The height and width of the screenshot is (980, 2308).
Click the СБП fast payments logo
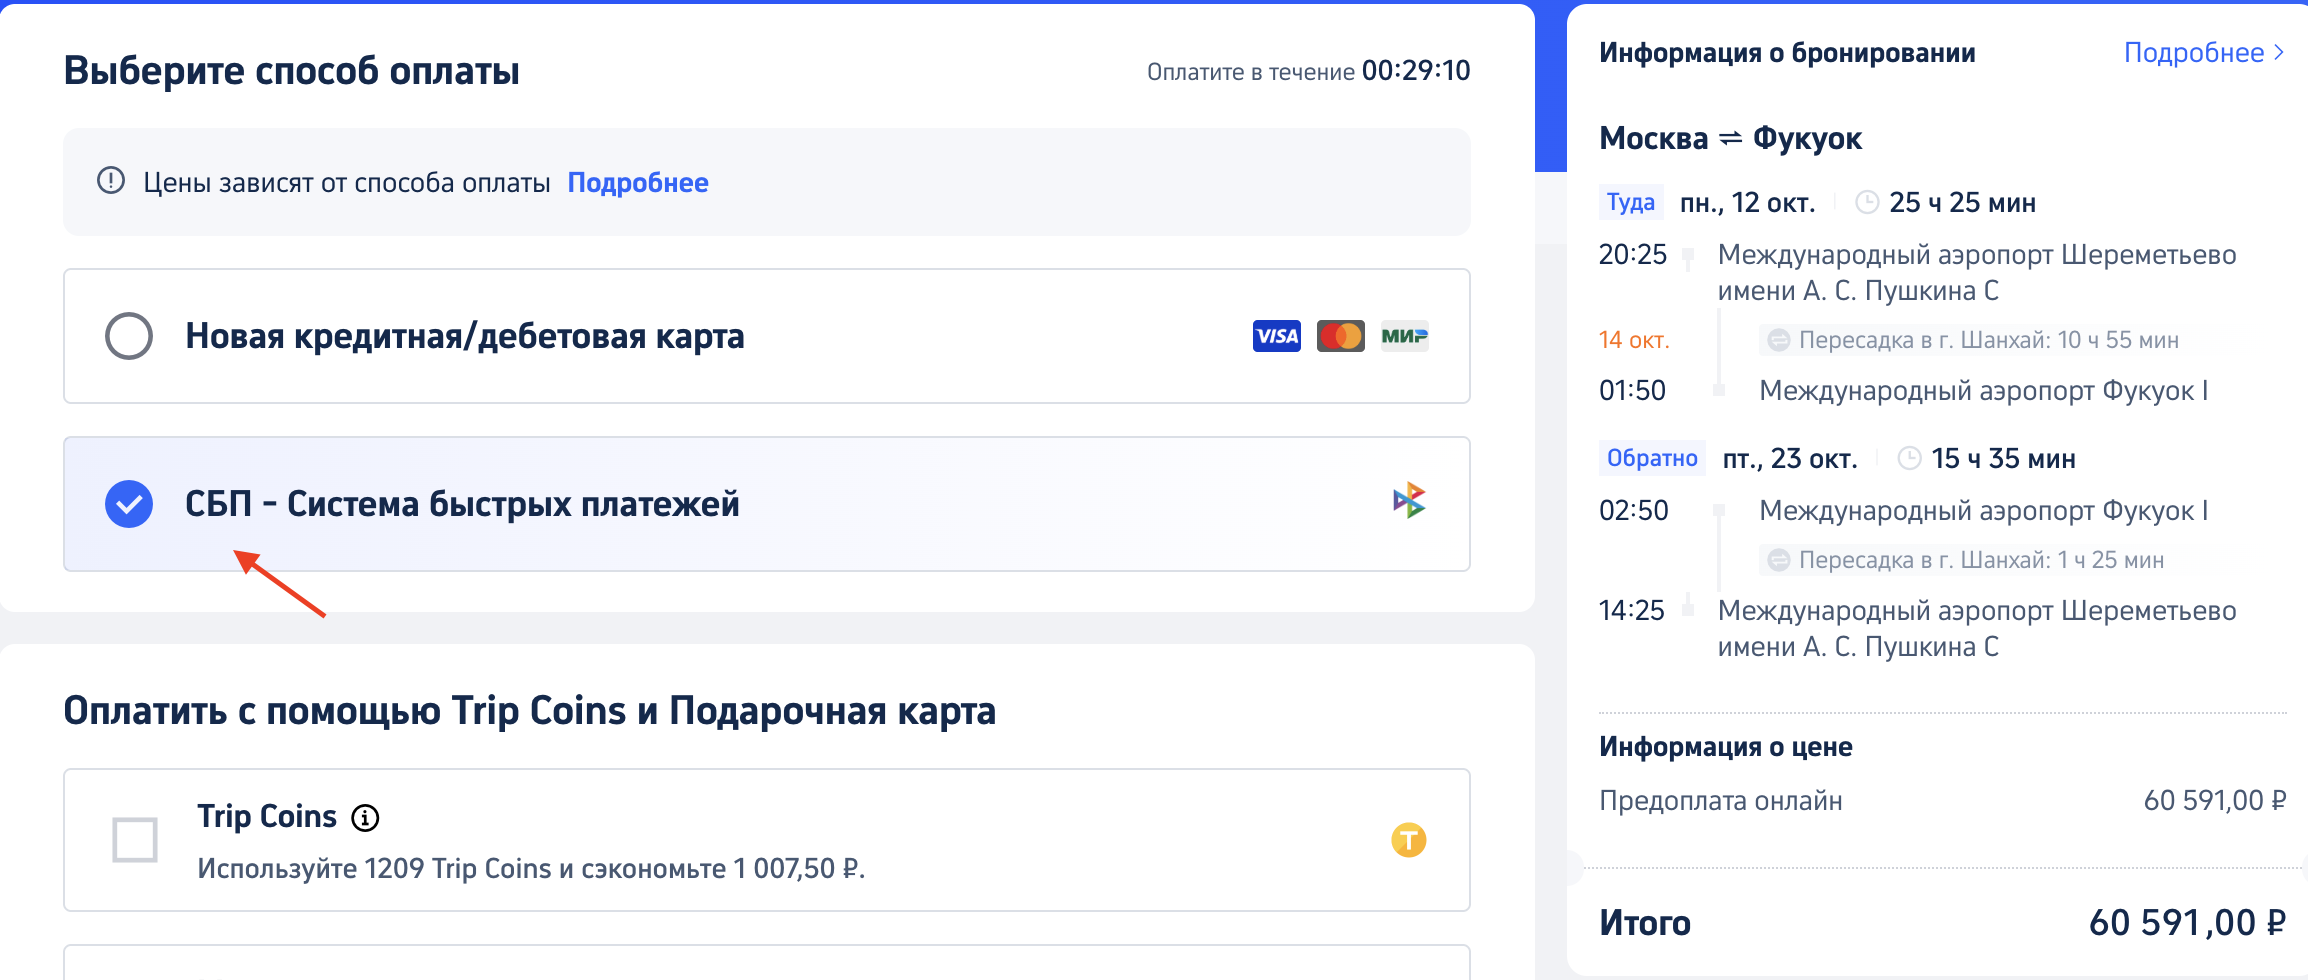click(x=1409, y=500)
